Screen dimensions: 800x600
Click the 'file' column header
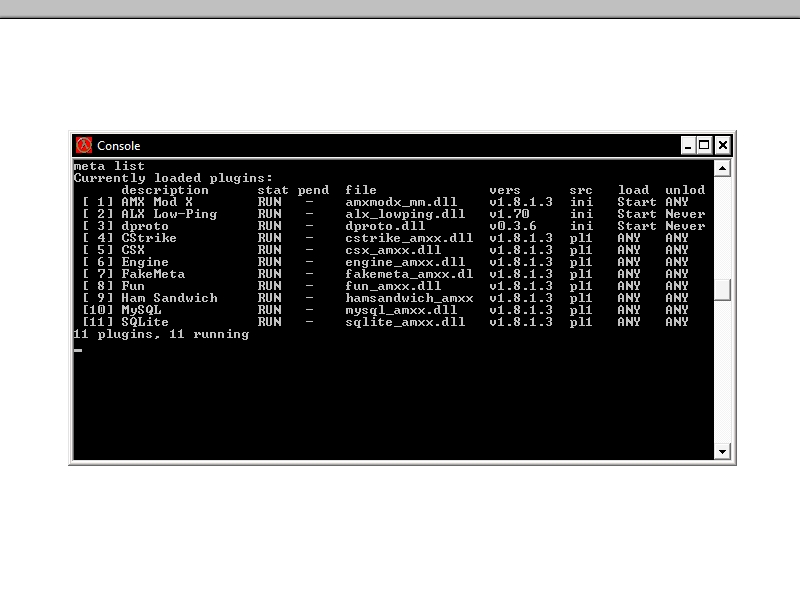point(361,190)
